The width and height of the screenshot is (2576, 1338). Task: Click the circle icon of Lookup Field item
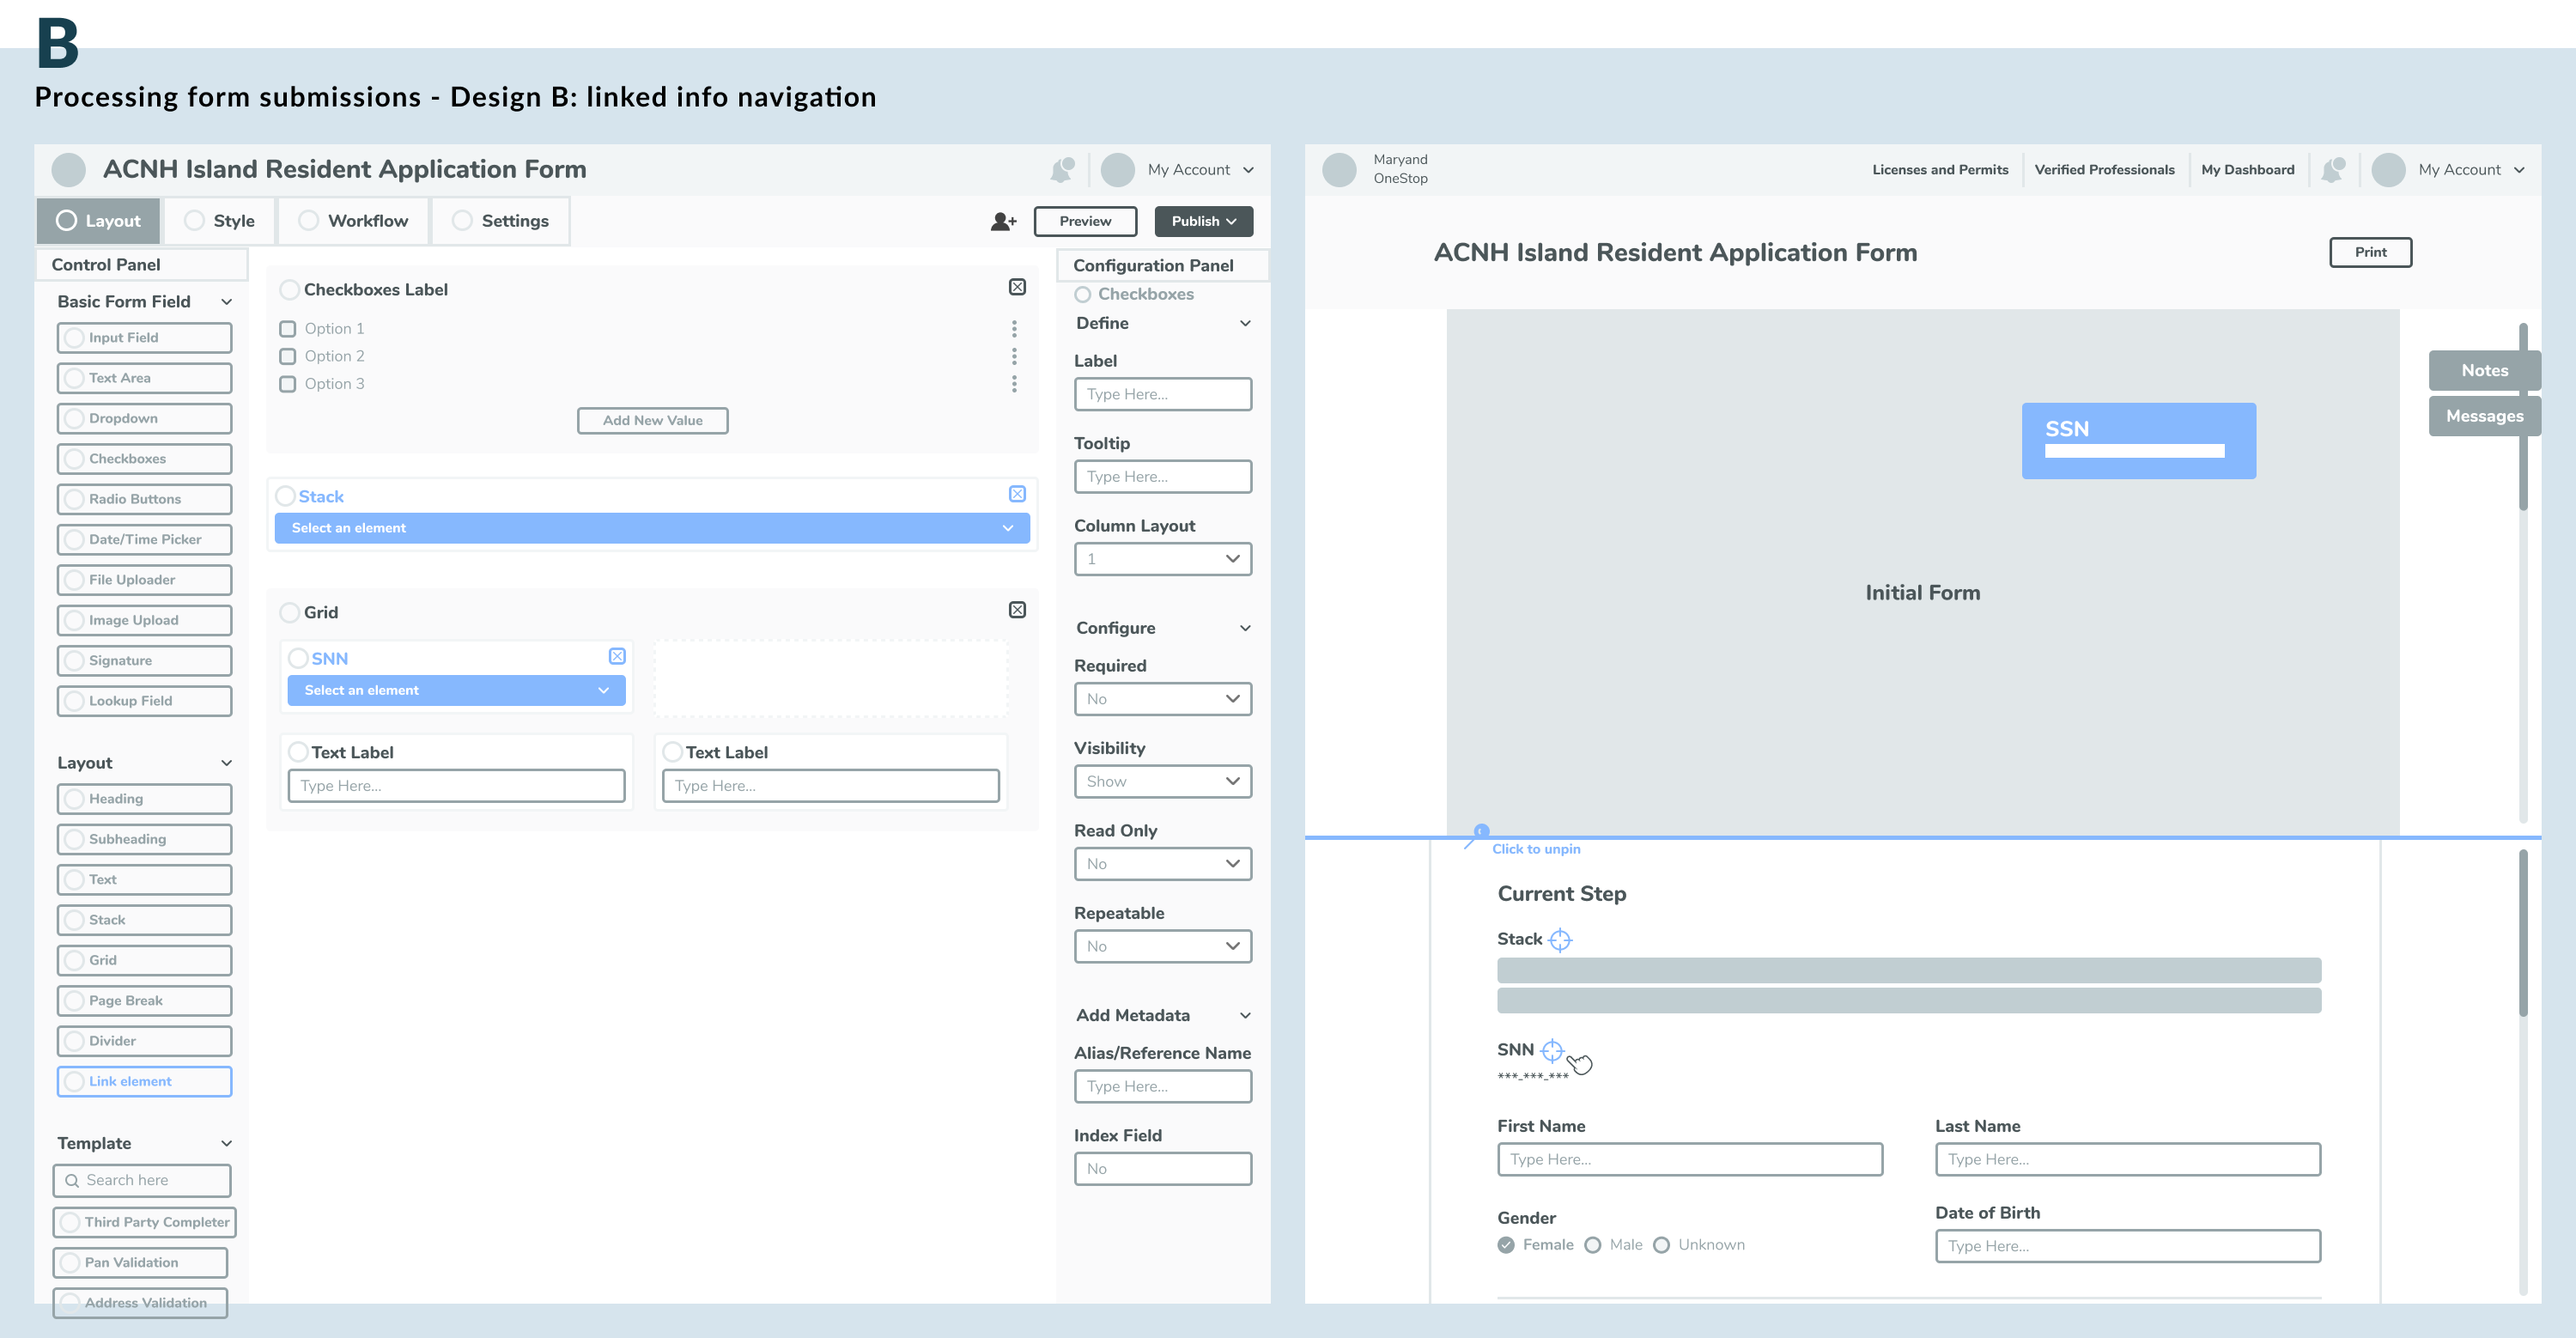tap(74, 701)
